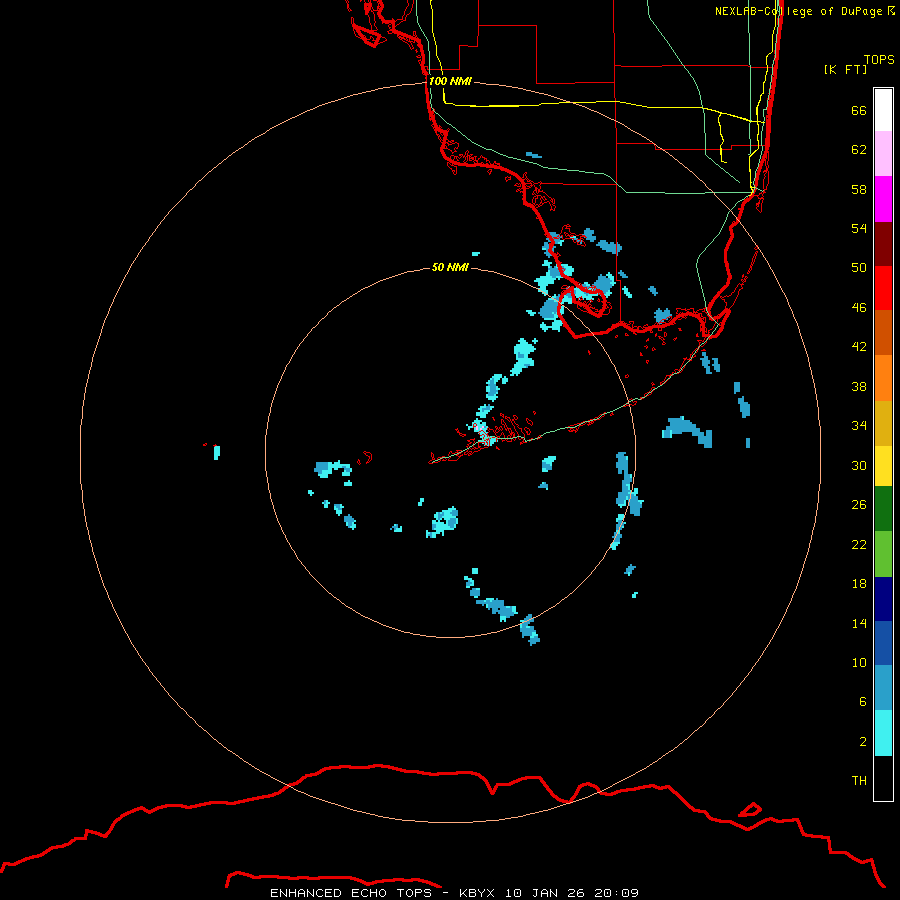Click the dark green legend swatch
This screenshot has width=900, height=900.
click(883, 509)
